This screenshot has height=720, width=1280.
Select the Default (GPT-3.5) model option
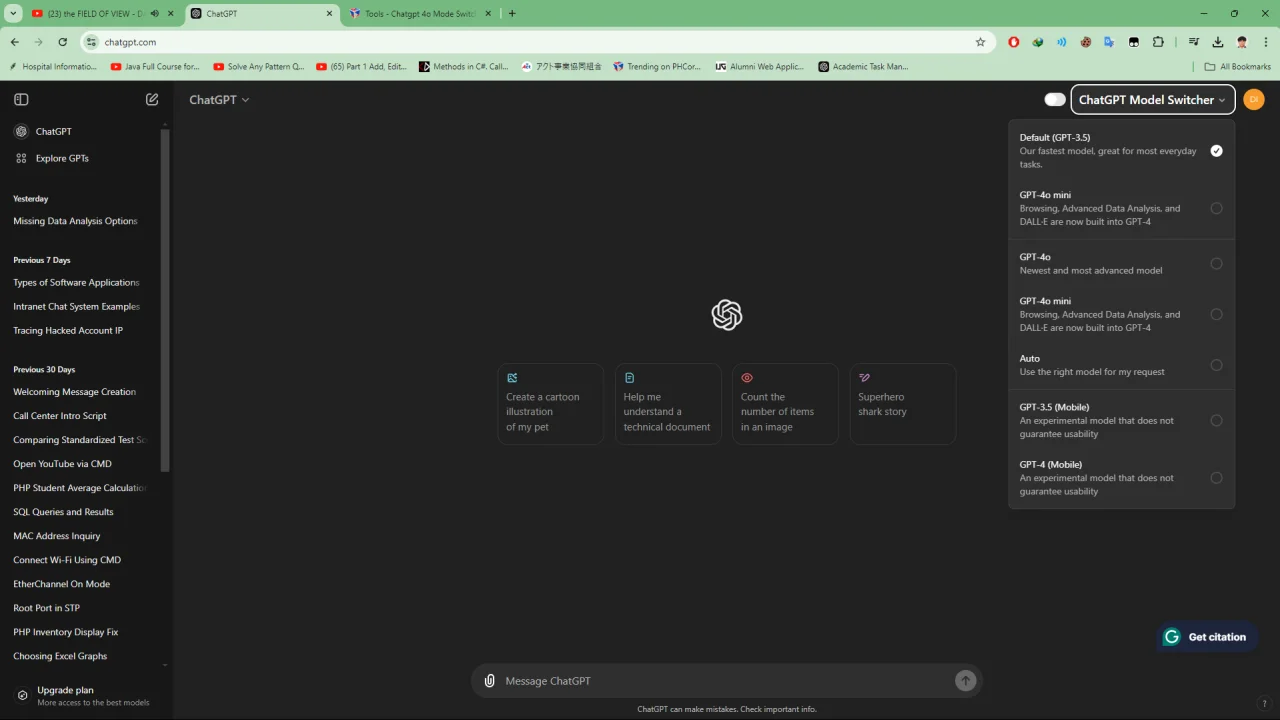(x=1121, y=151)
